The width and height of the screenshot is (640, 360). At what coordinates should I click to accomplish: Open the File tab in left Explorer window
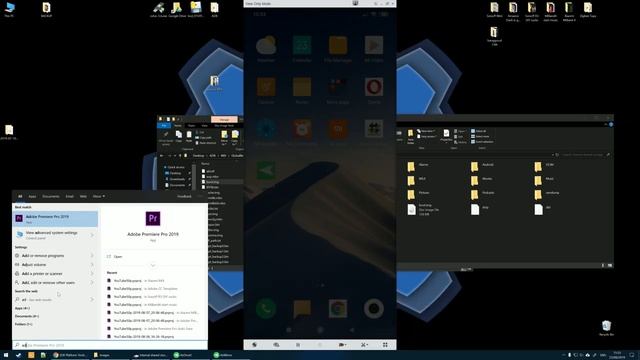click(x=164, y=126)
